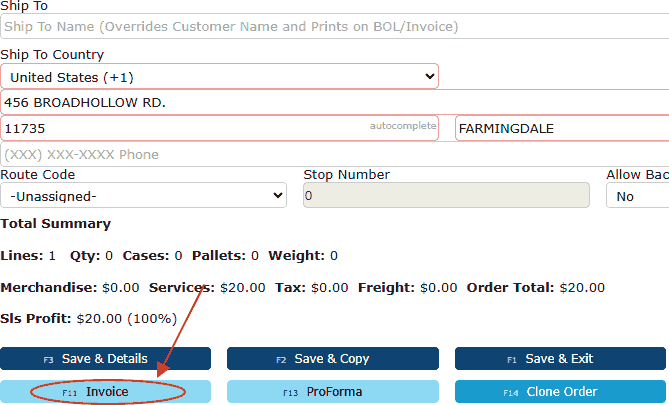Click the Stop Number label
This screenshot has width=669, height=405.
pos(346,175)
